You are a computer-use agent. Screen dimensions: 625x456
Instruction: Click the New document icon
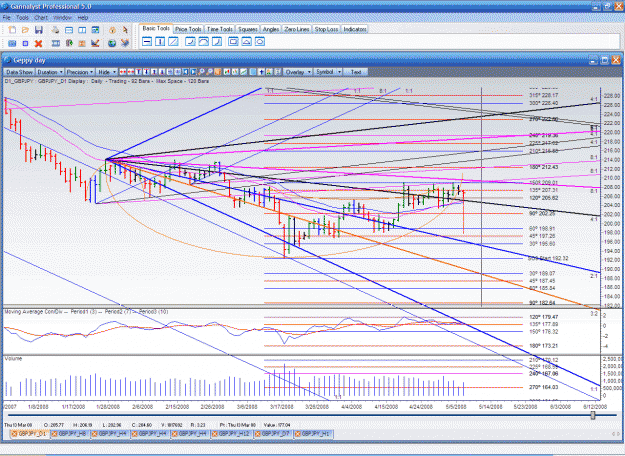(x=12, y=30)
